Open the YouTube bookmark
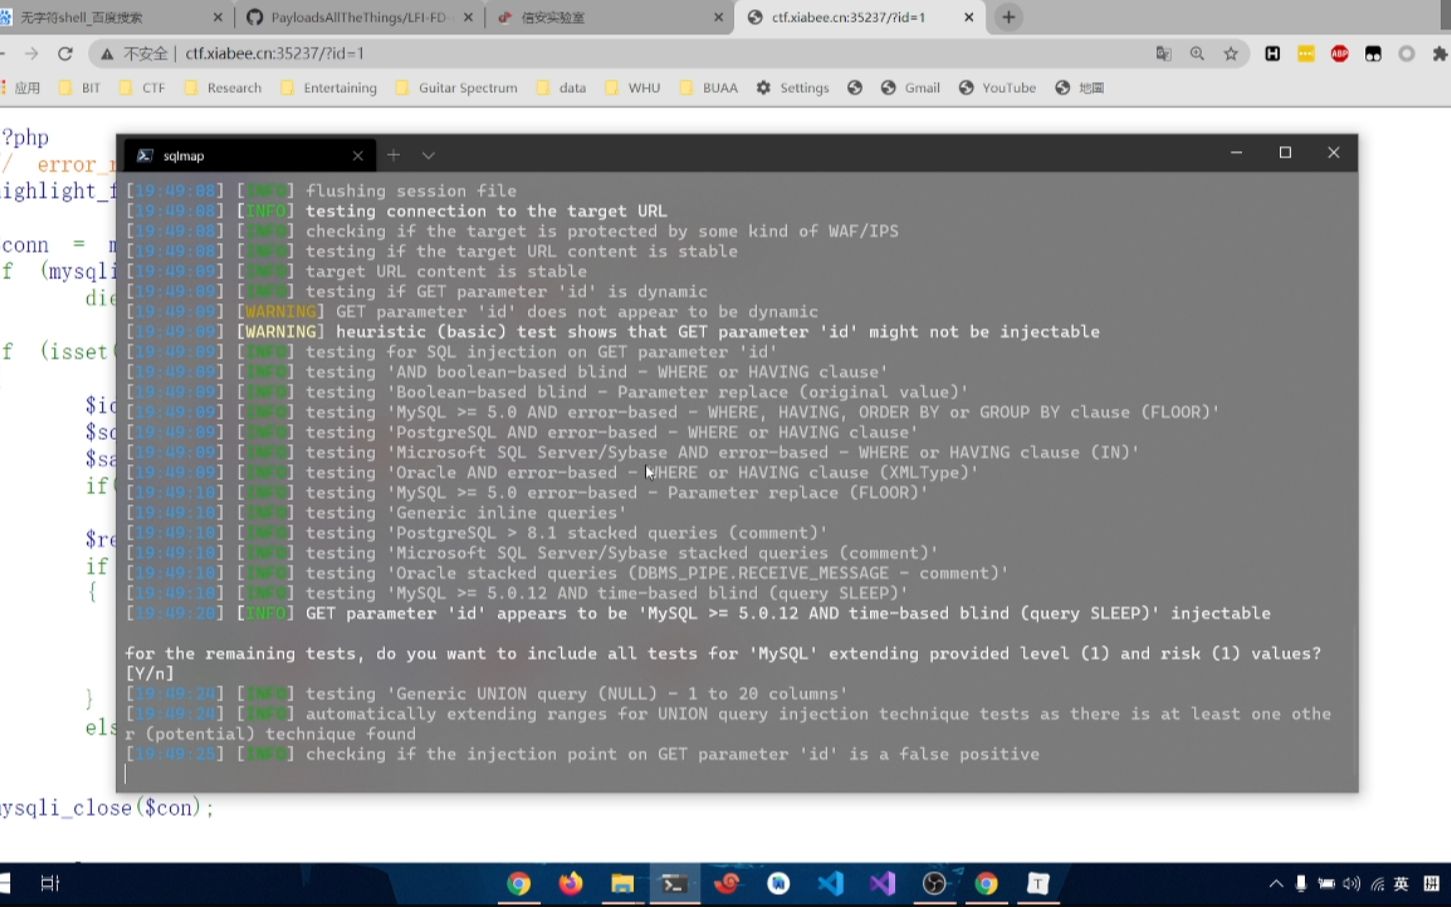The image size is (1451, 907). click(x=997, y=88)
